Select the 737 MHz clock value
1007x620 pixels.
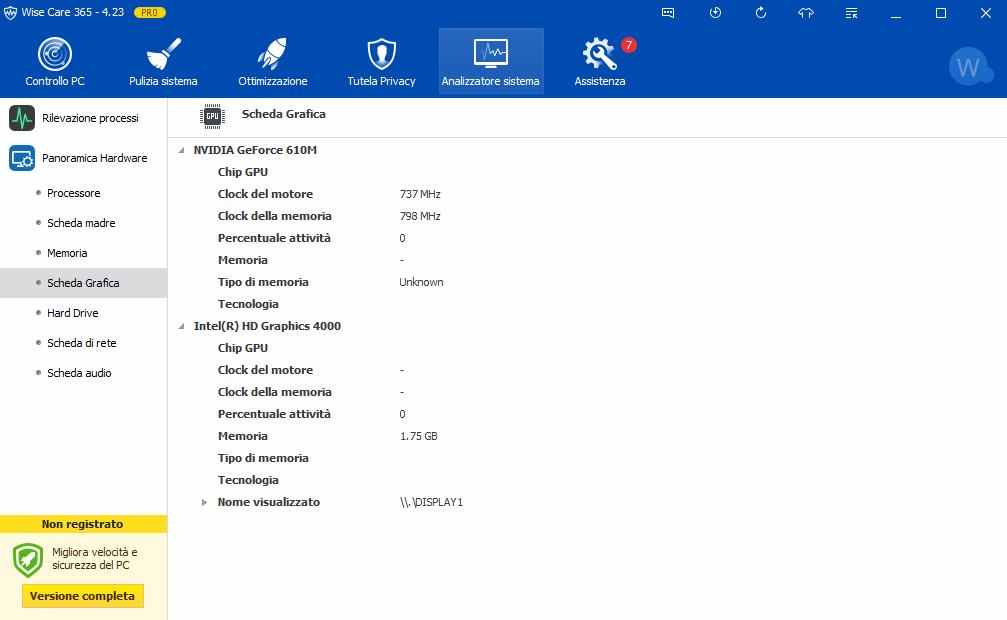pos(420,194)
